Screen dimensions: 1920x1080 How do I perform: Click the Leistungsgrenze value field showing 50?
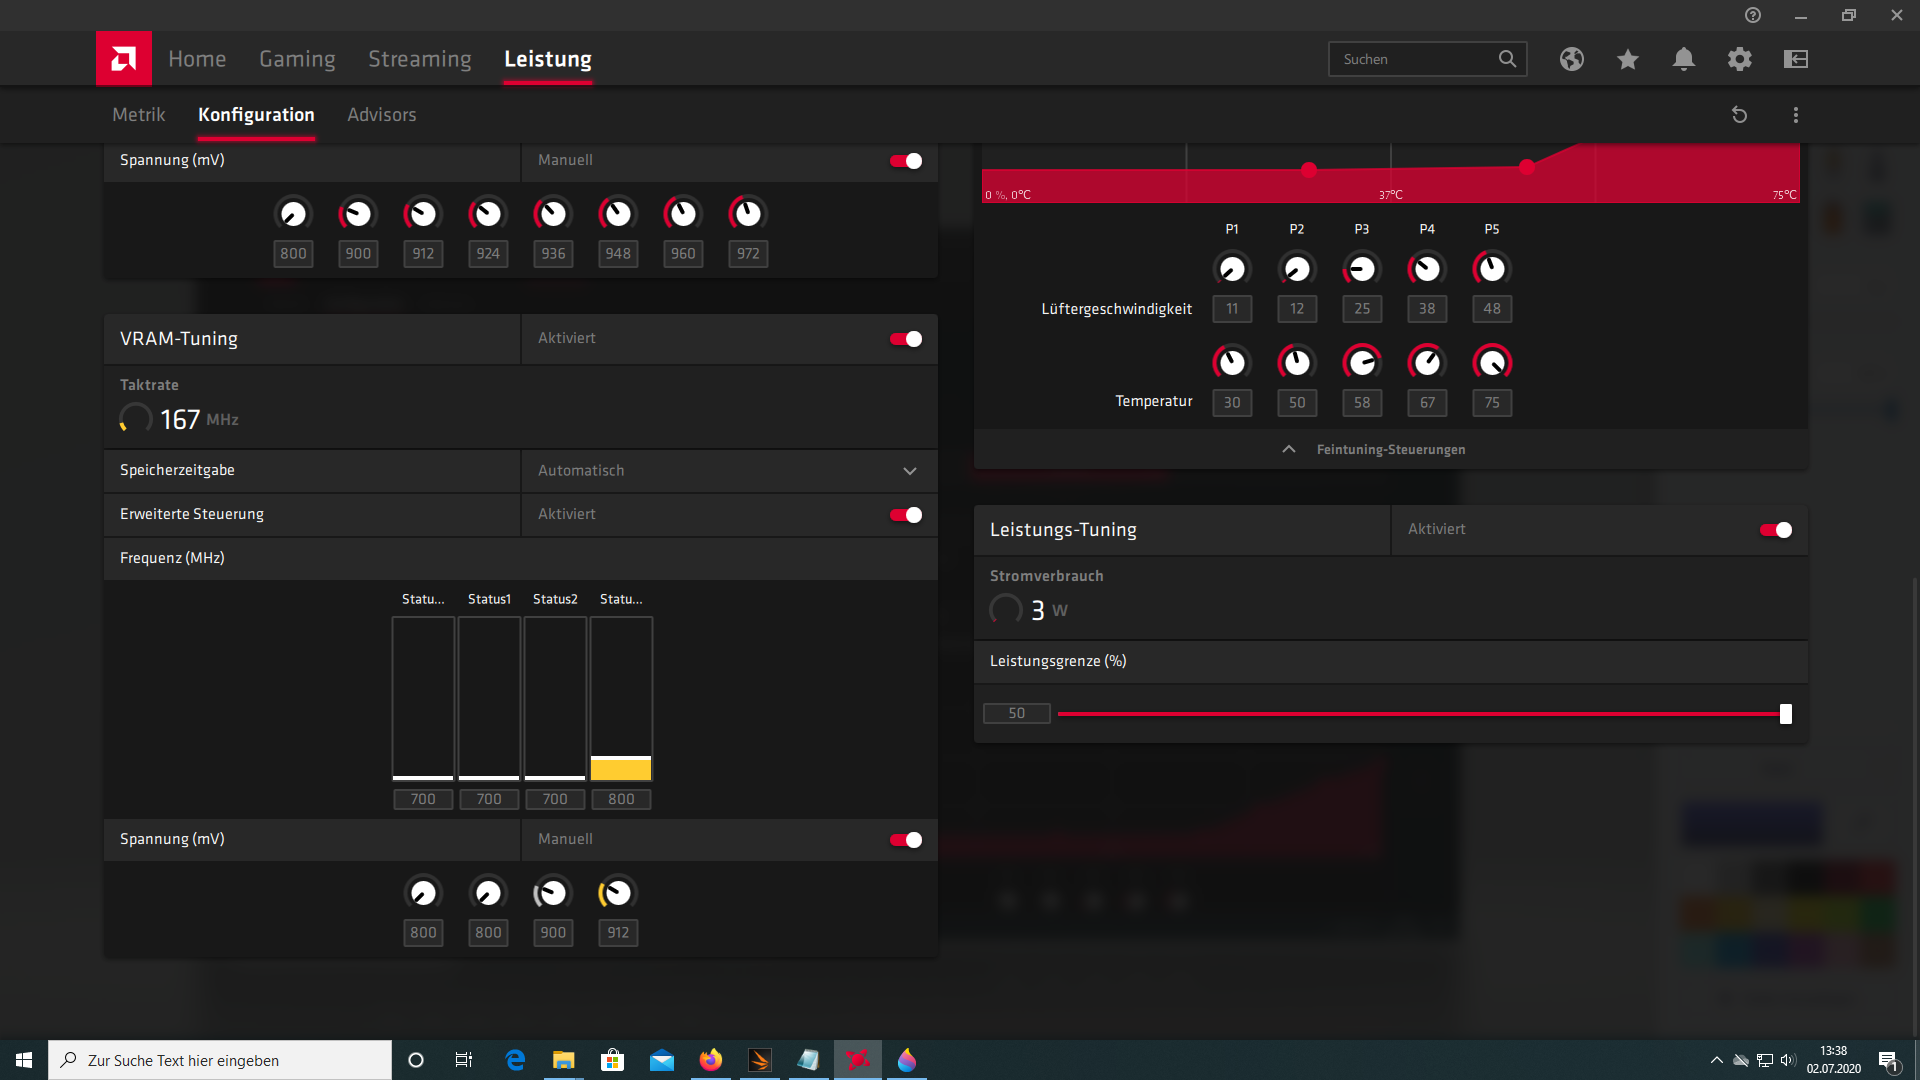tap(1016, 713)
